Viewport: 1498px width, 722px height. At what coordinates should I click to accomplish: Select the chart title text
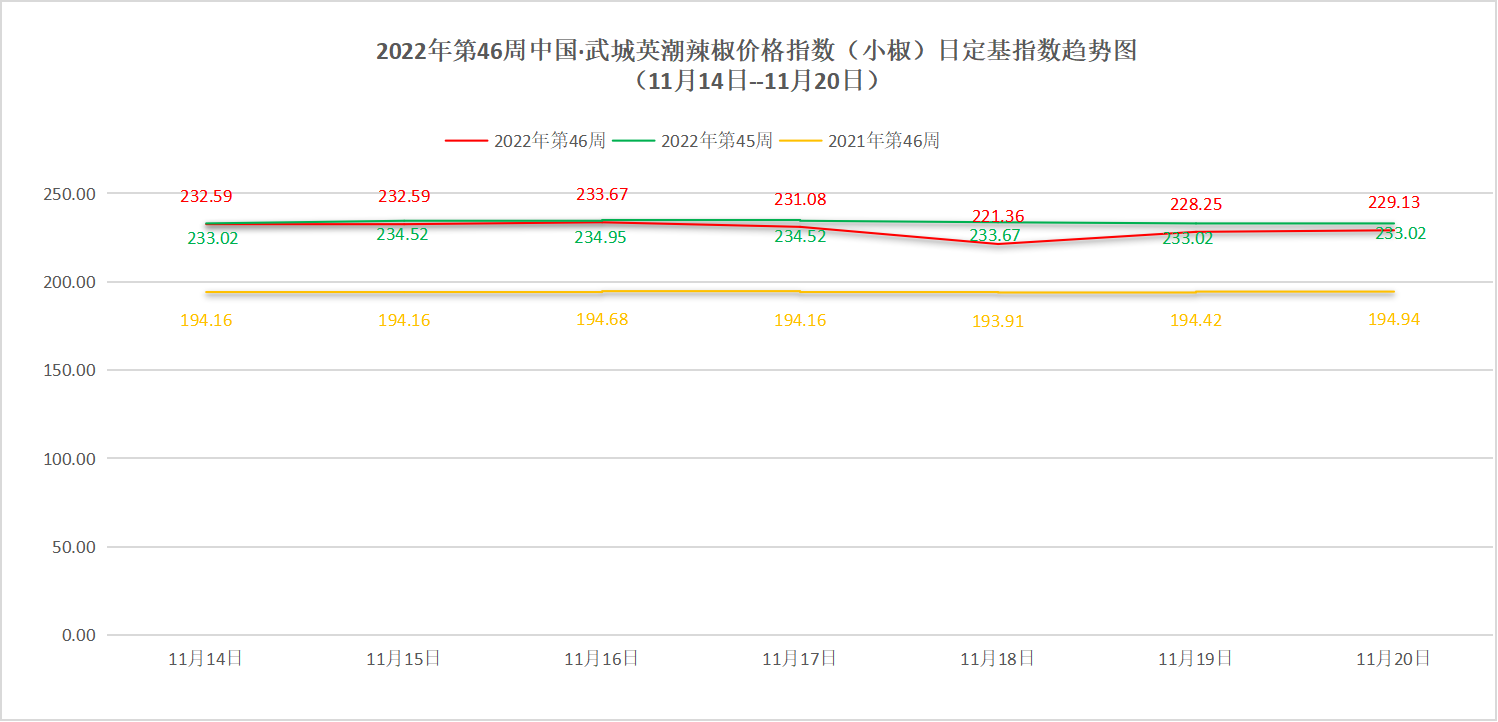[756, 52]
